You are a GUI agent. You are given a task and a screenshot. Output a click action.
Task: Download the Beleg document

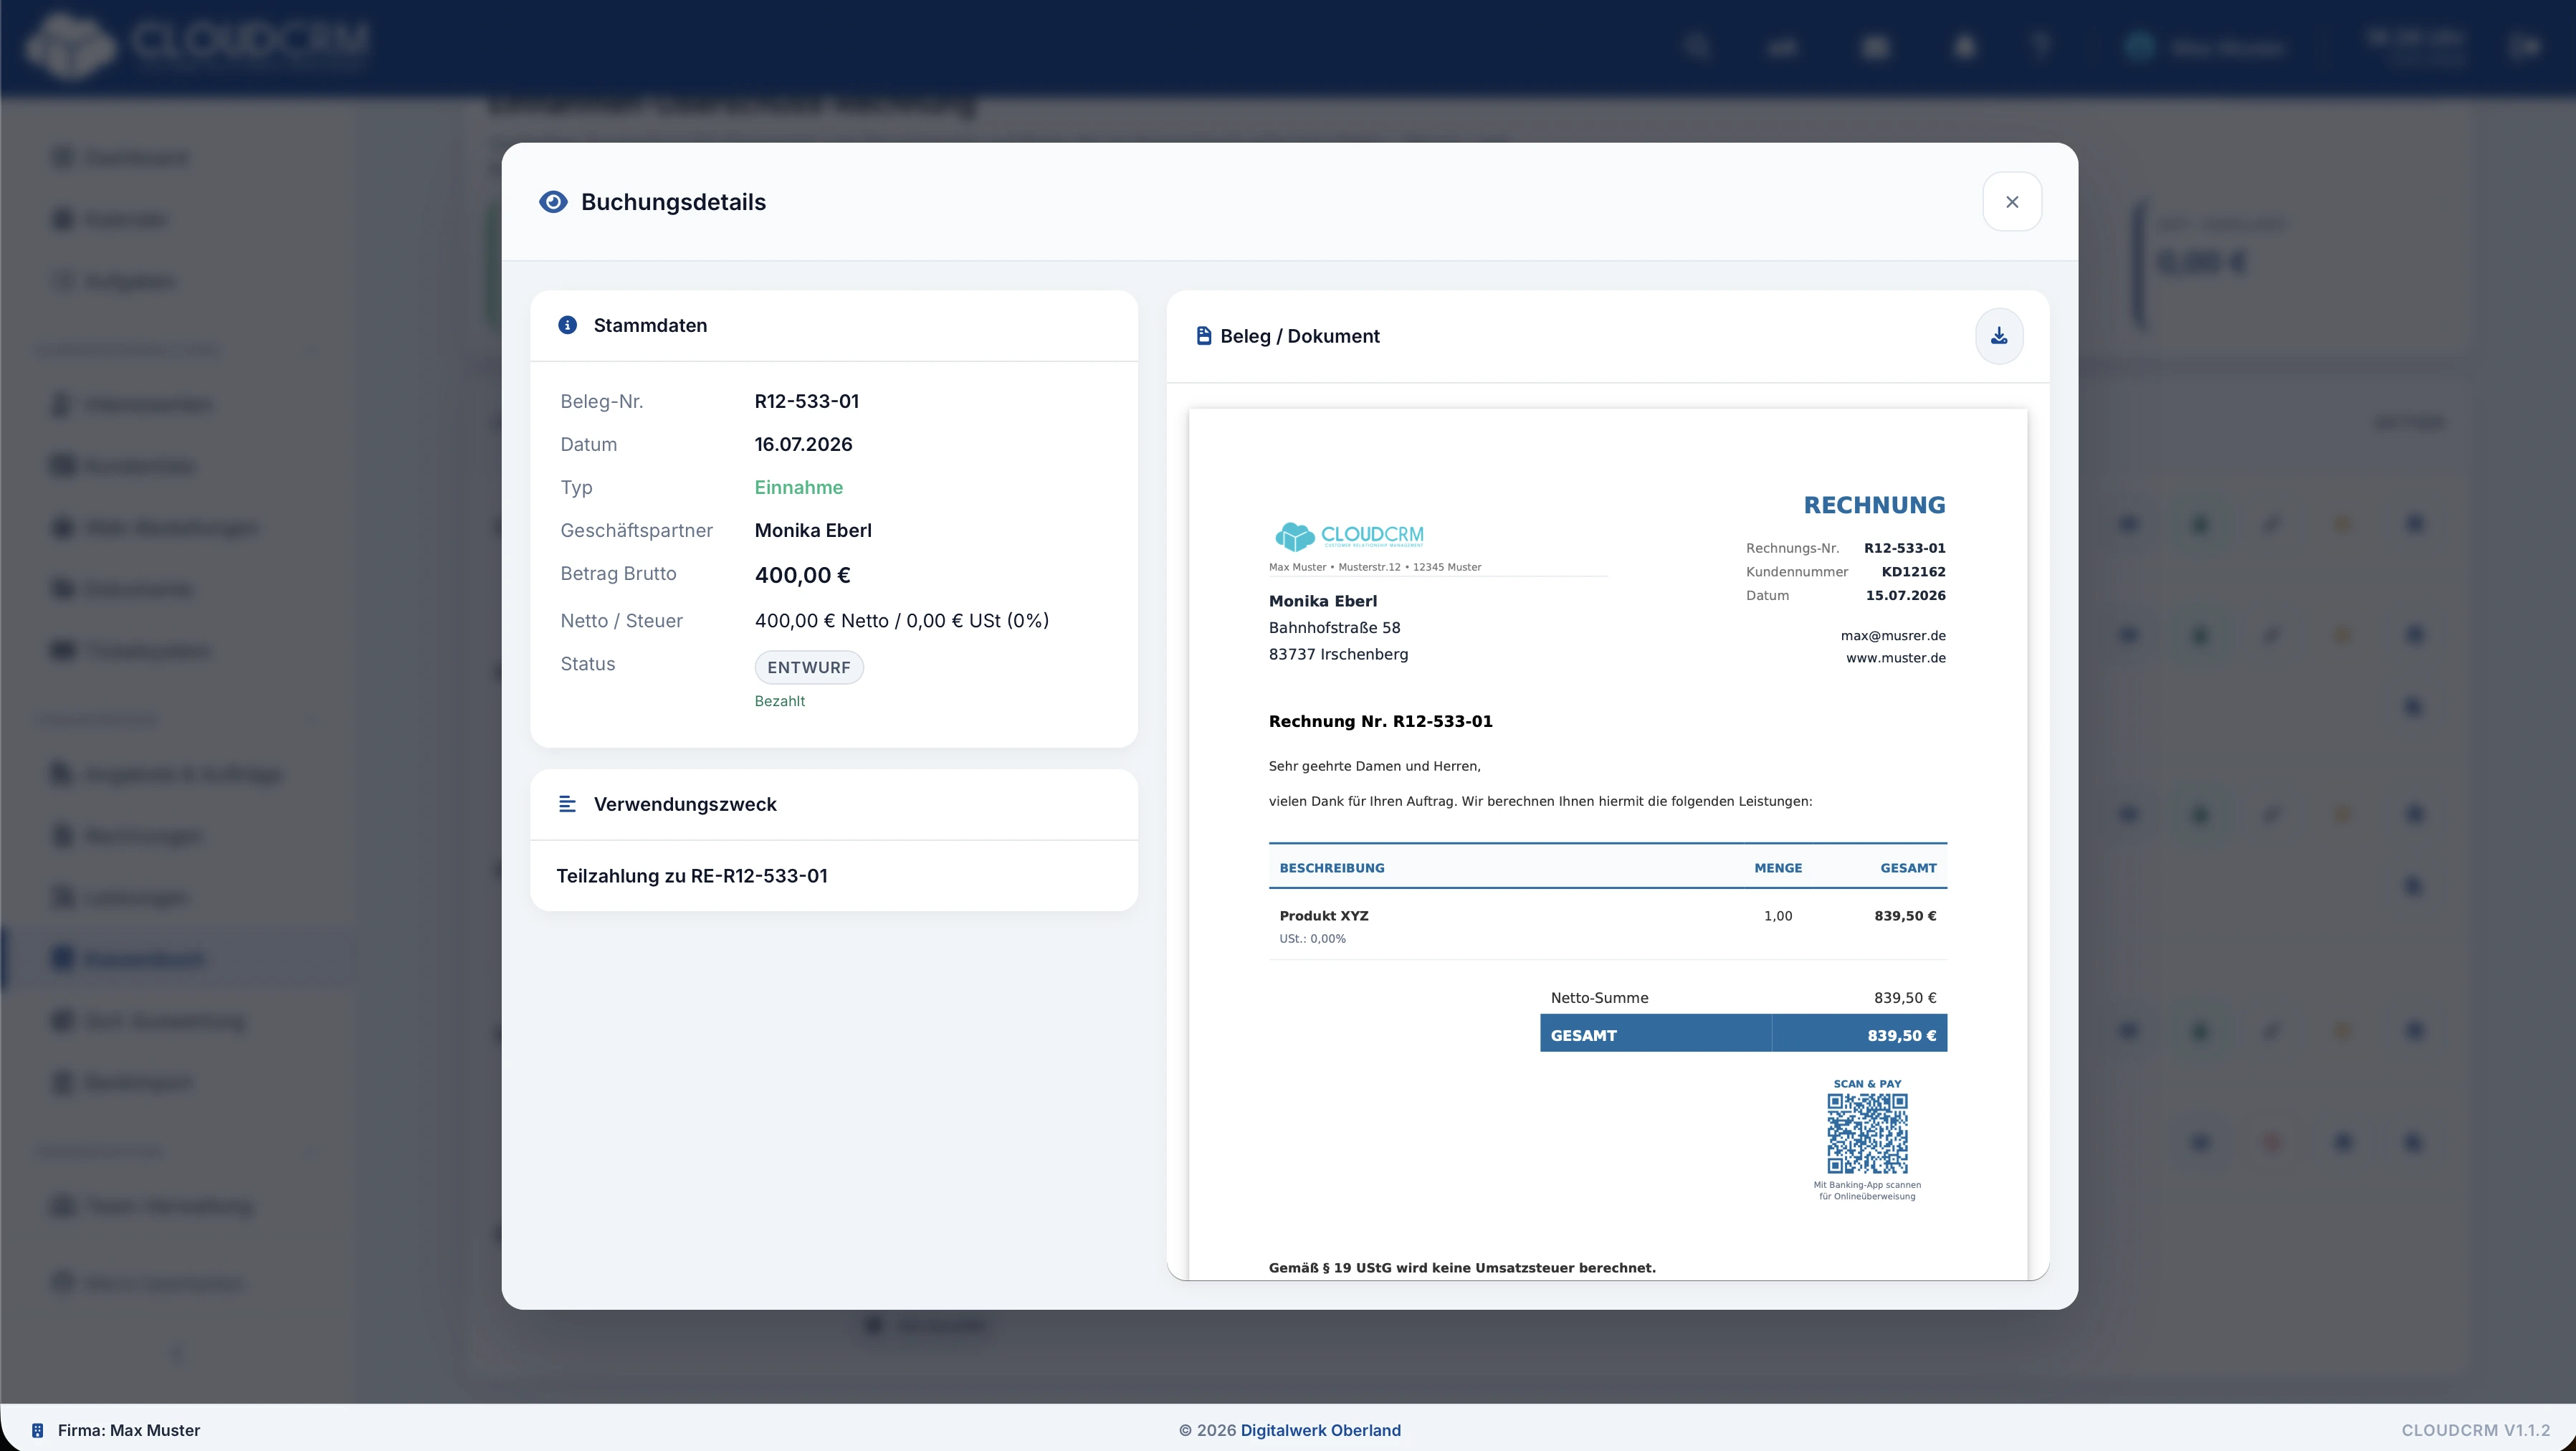point(1999,336)
